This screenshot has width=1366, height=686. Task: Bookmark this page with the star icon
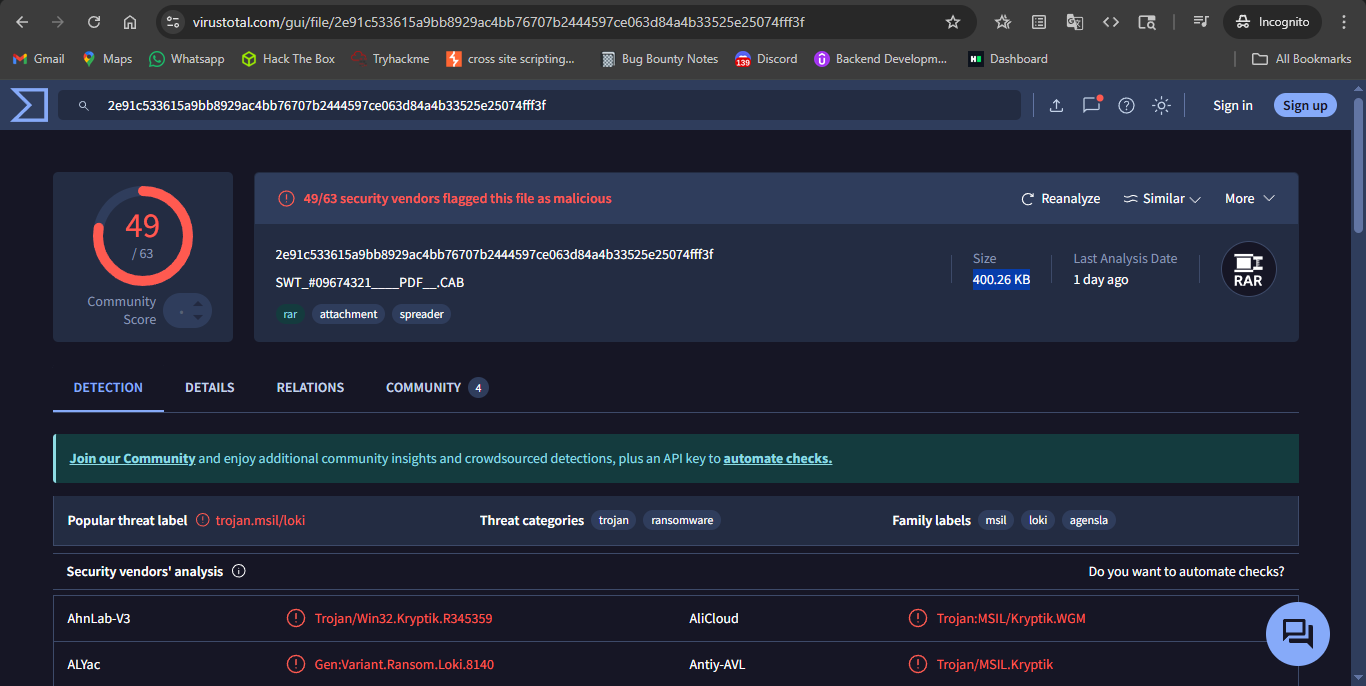(x=953, y=22)
